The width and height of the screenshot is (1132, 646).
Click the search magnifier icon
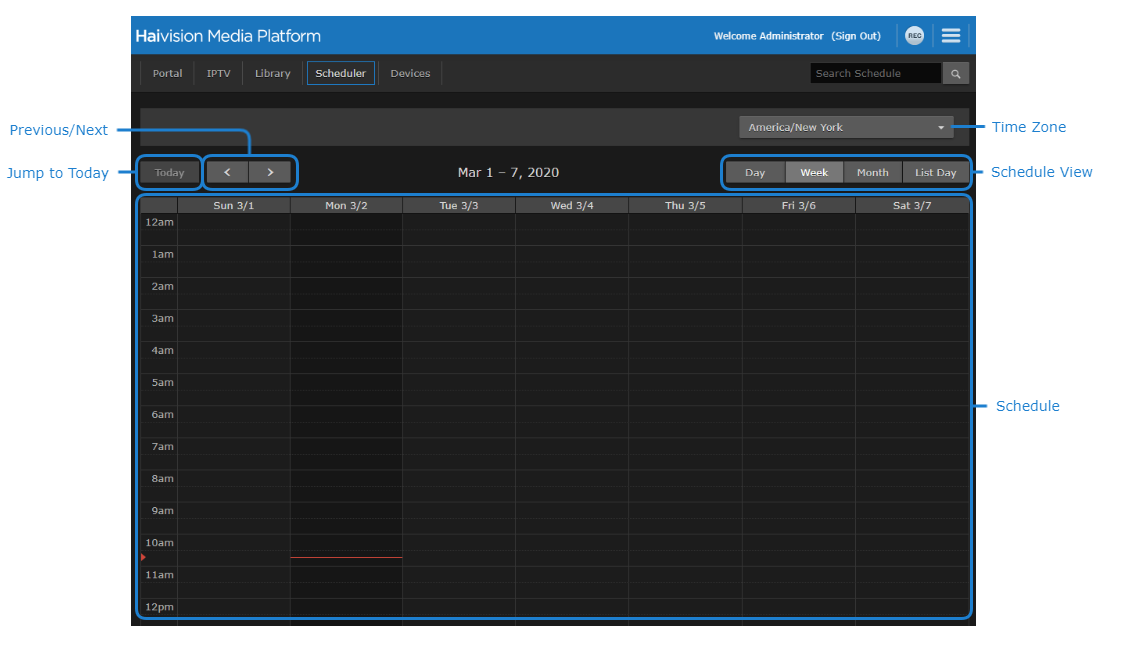[956, 74]
